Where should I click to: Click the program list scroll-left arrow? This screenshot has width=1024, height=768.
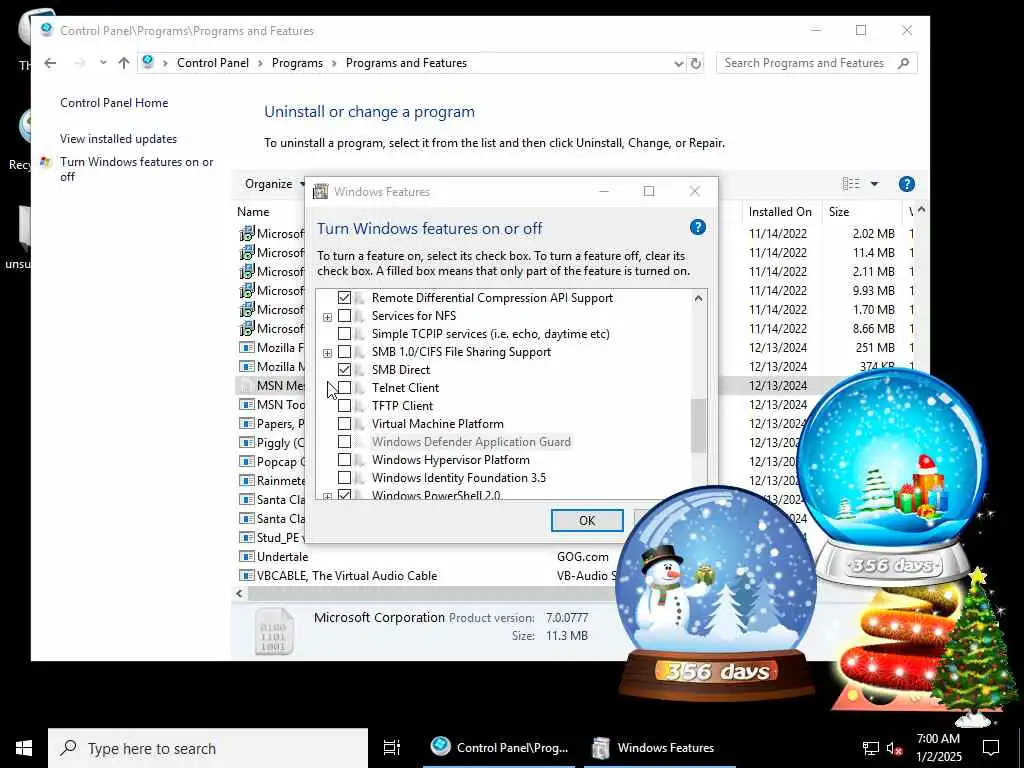(x=239, y=594)
